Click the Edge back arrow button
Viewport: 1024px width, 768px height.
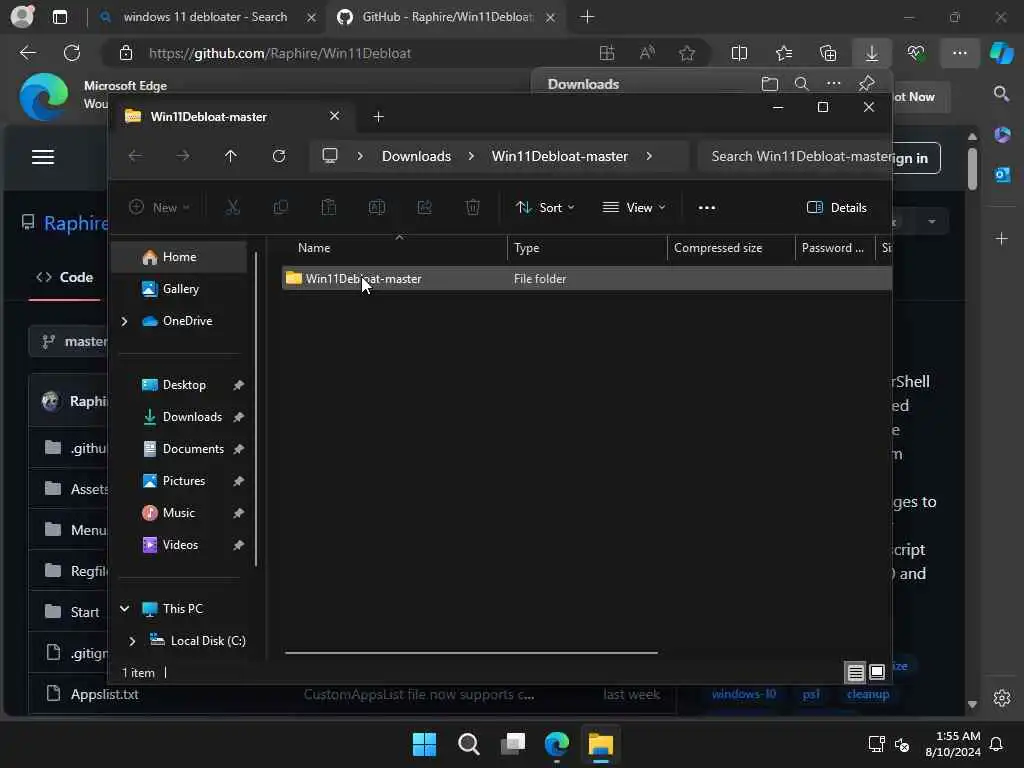pyautogui.click(x=27, y=53)
